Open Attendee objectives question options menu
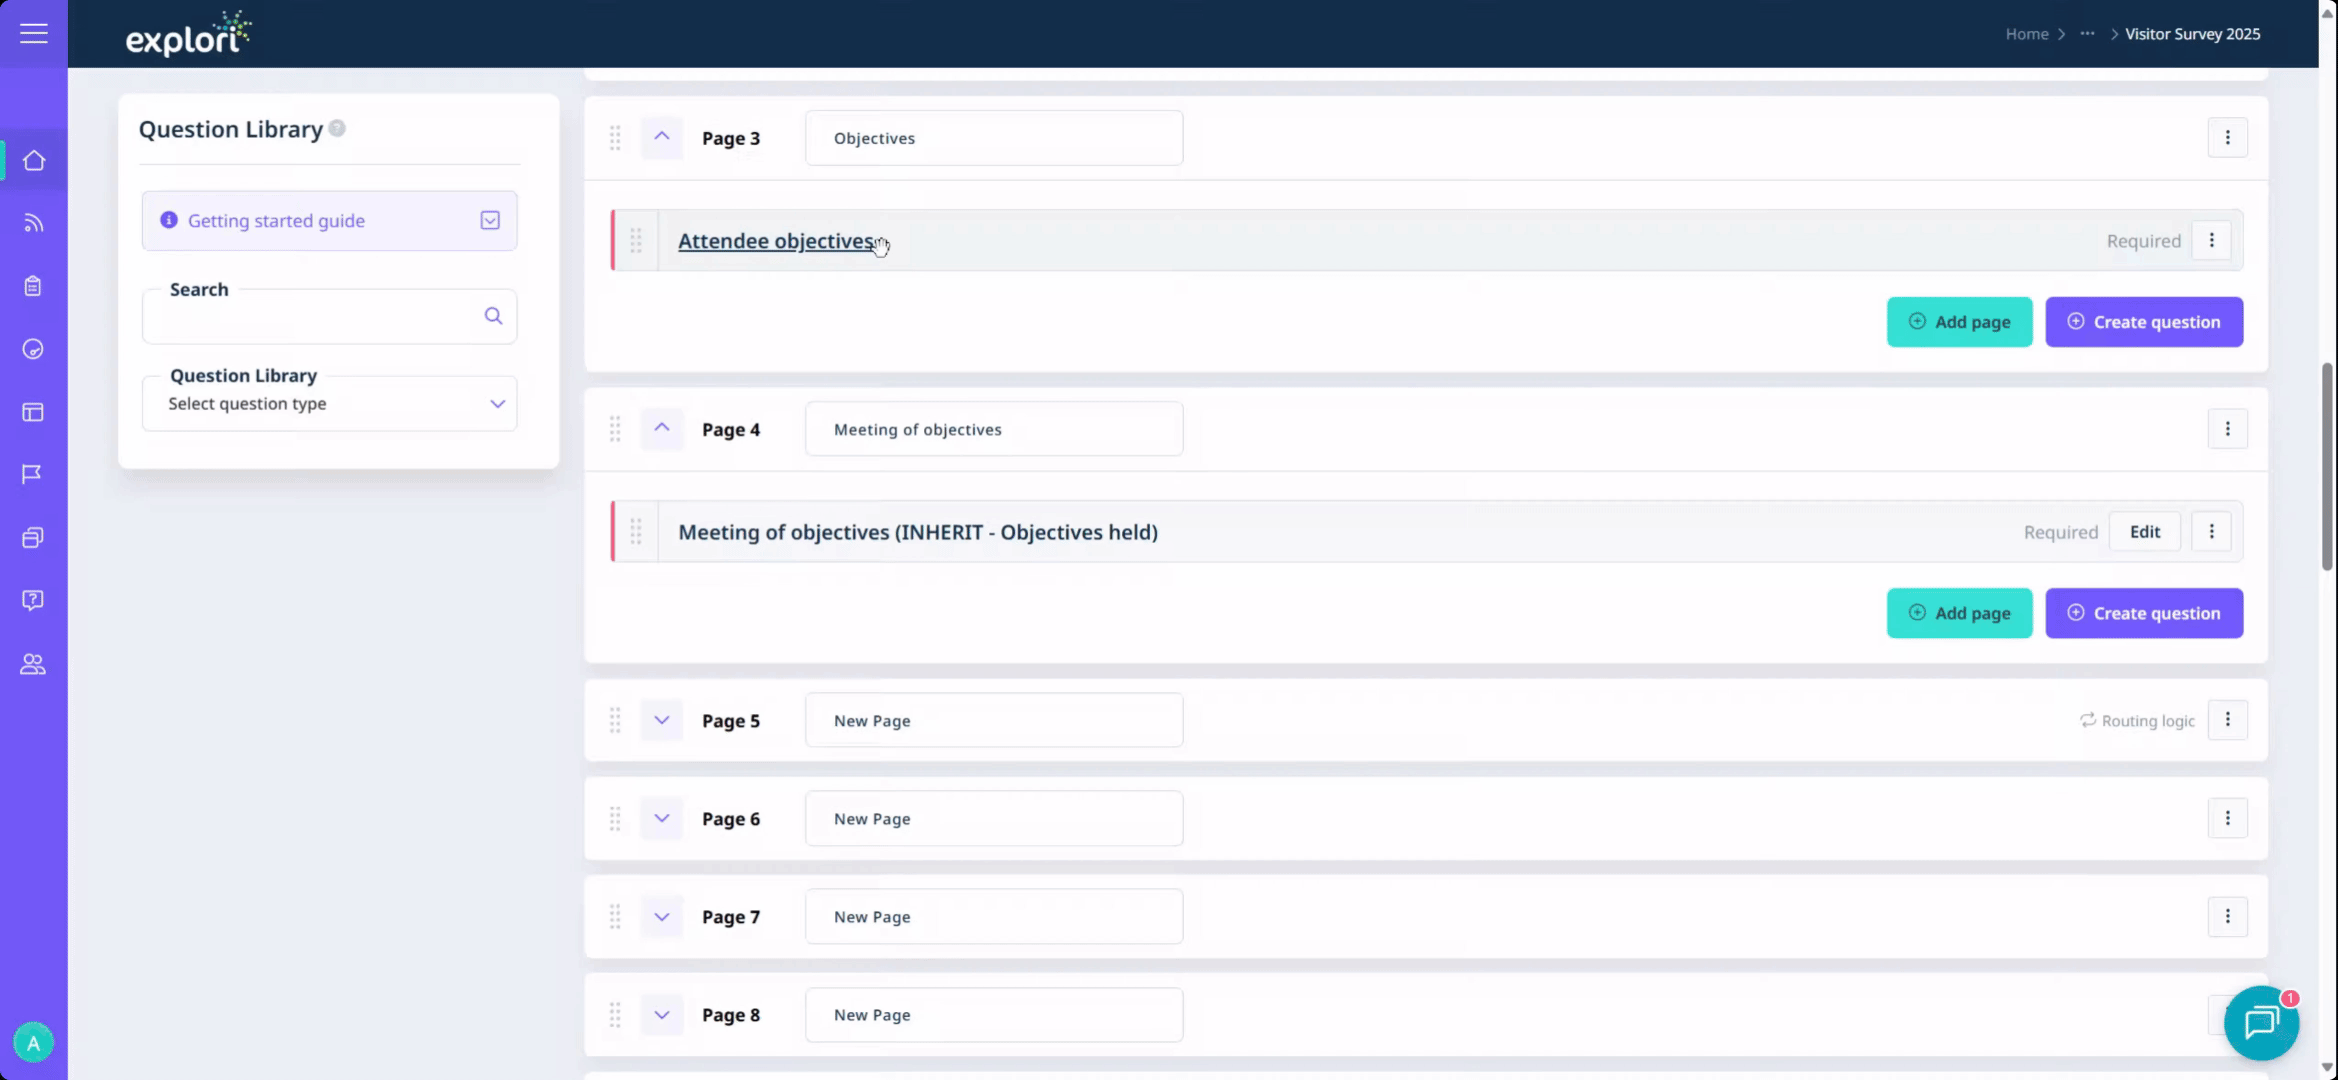Screen dimensions: 2338x1080 [x=2211, y=241]
